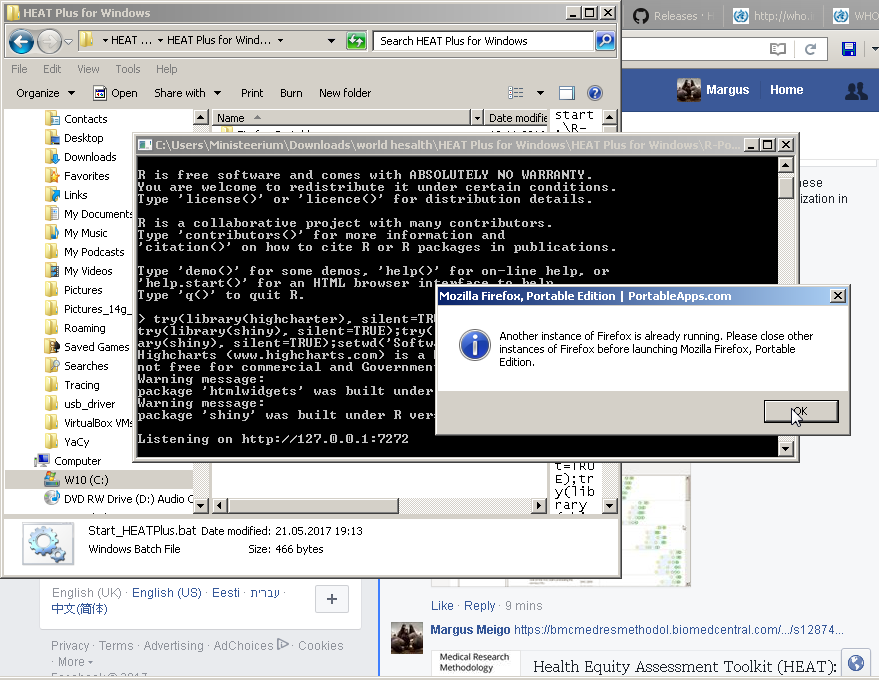Click the Open toolbar button
Viewport: 879px width, 680px height.
click(x=115, y=93)
